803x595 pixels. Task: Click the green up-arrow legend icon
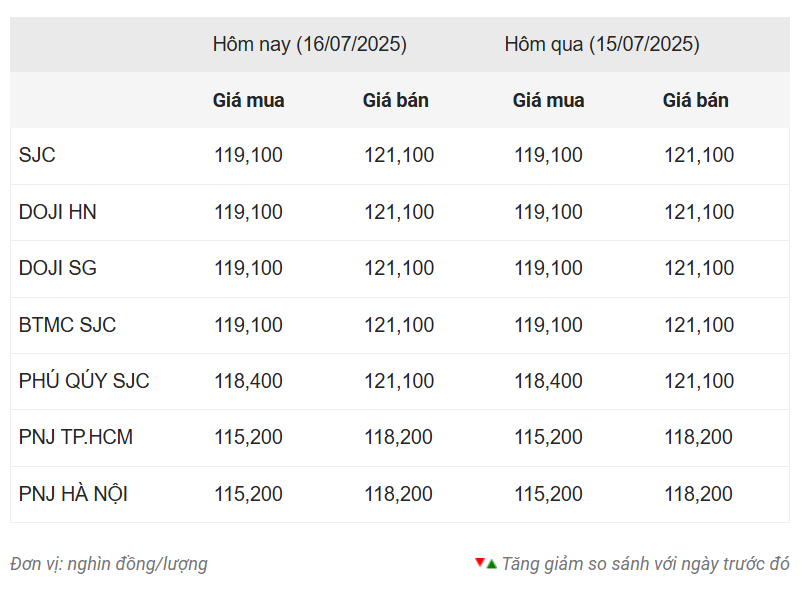(492, 564)
